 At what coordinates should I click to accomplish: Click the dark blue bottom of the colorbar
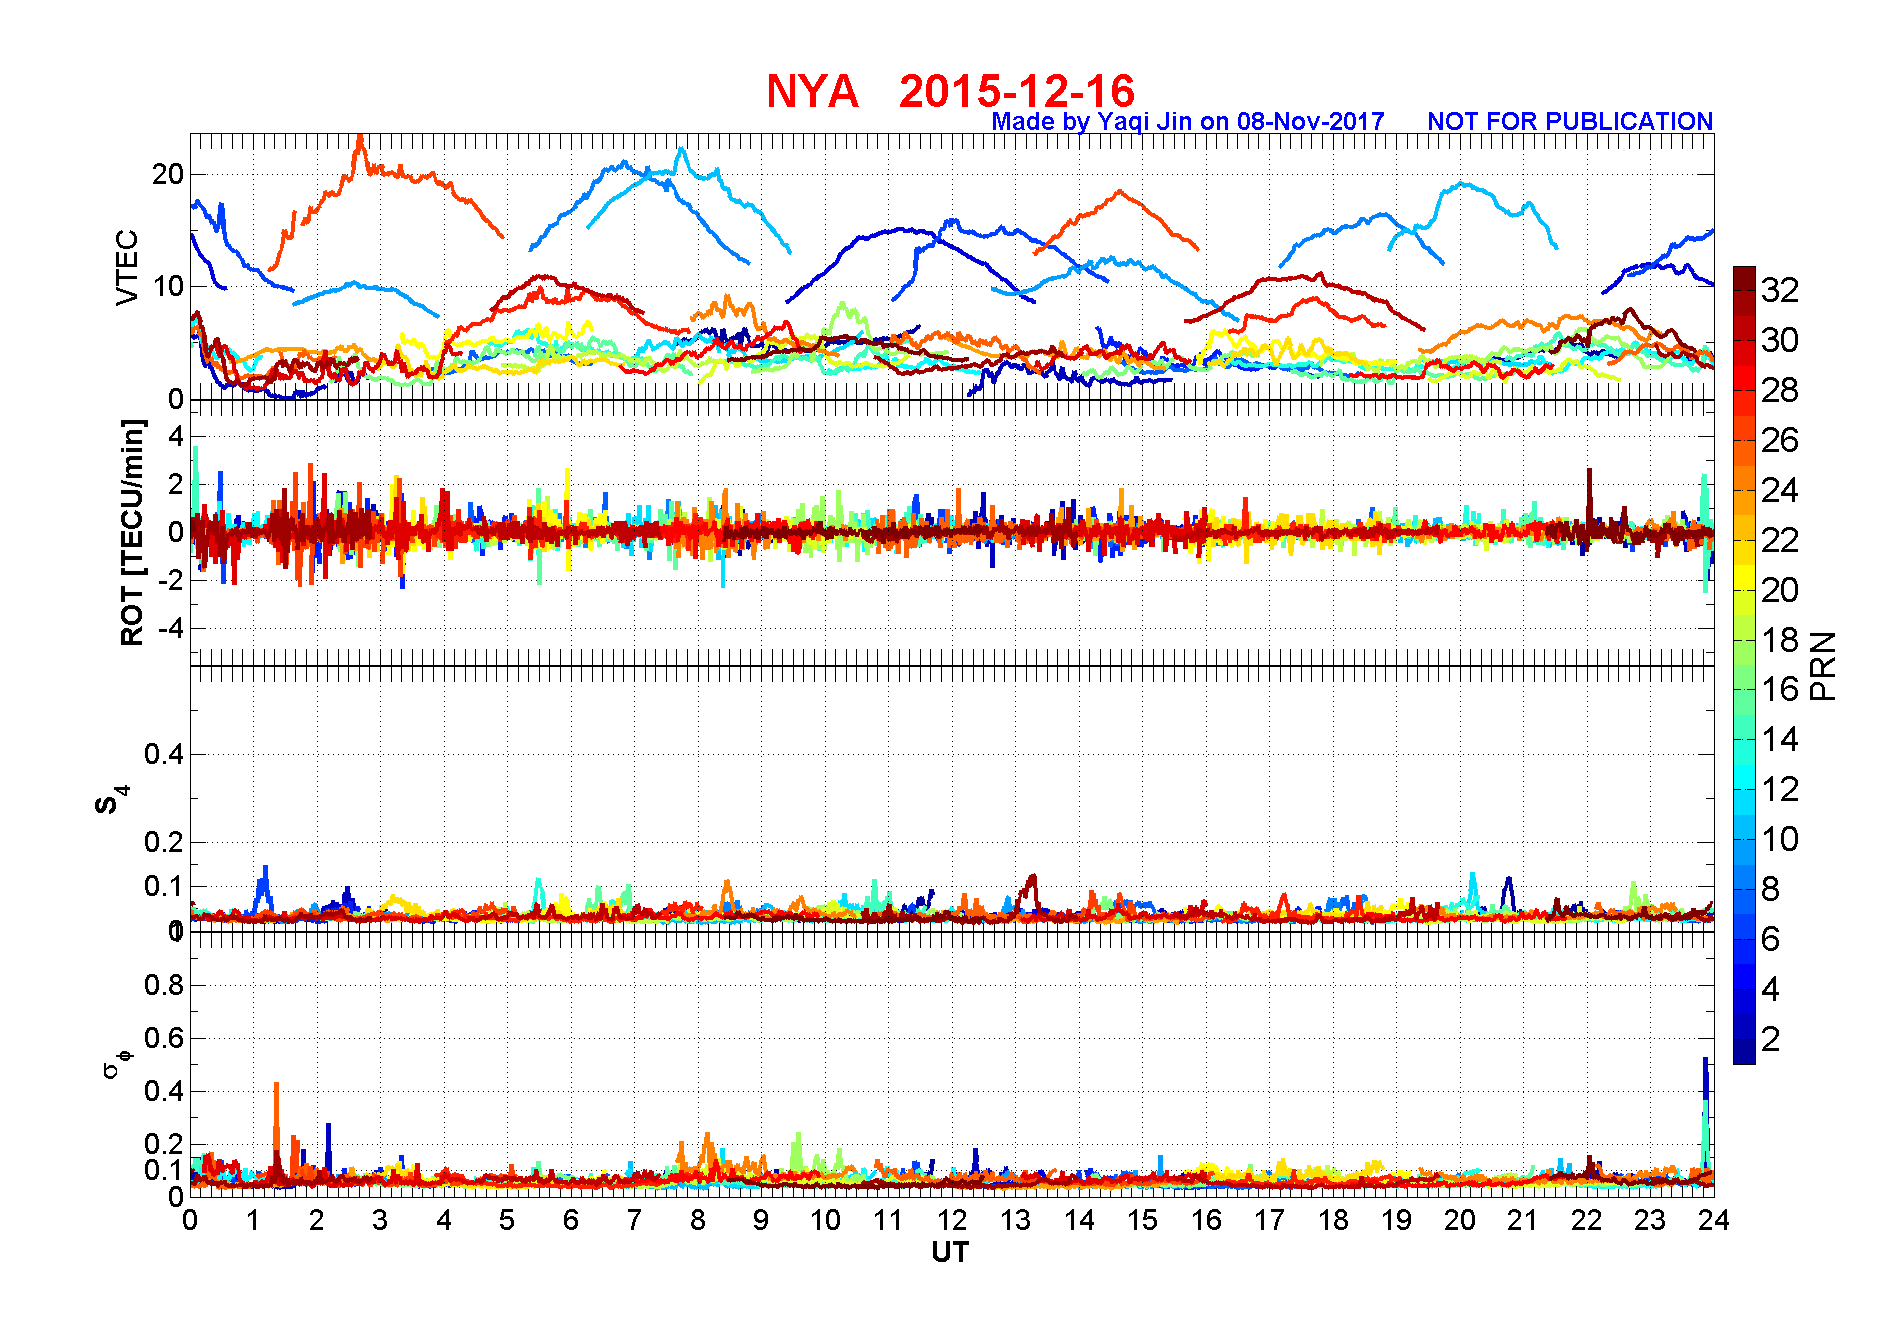1744,1052
